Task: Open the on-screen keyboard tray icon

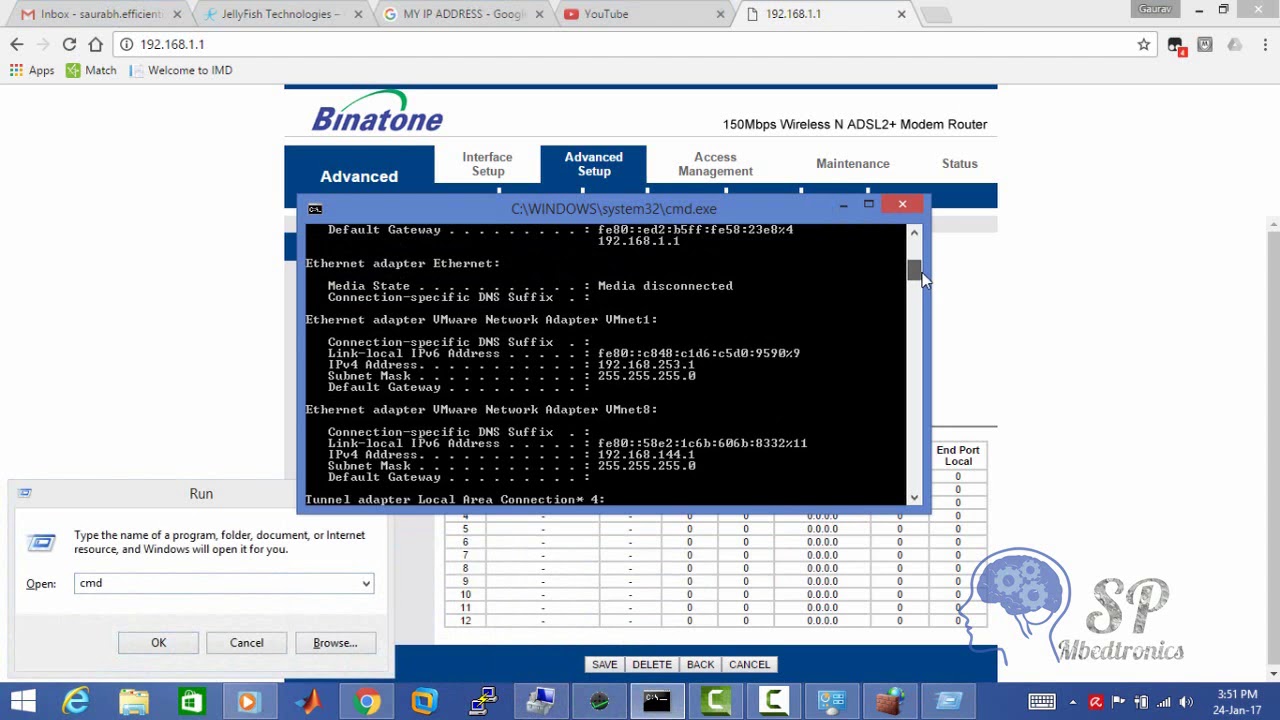Action: pos(1042,702)
